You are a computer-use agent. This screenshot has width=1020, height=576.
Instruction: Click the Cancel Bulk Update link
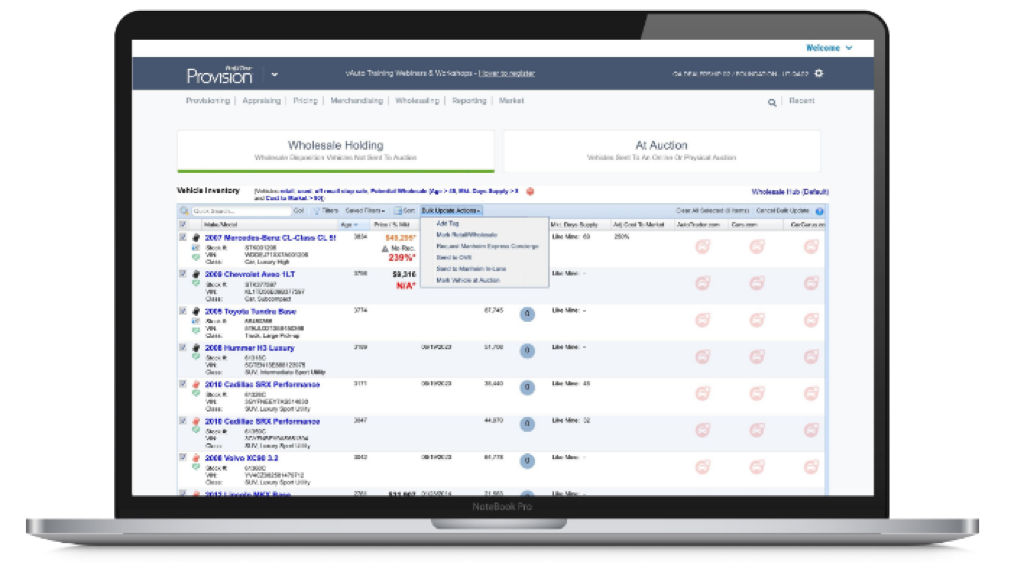[x=781, y=211]
